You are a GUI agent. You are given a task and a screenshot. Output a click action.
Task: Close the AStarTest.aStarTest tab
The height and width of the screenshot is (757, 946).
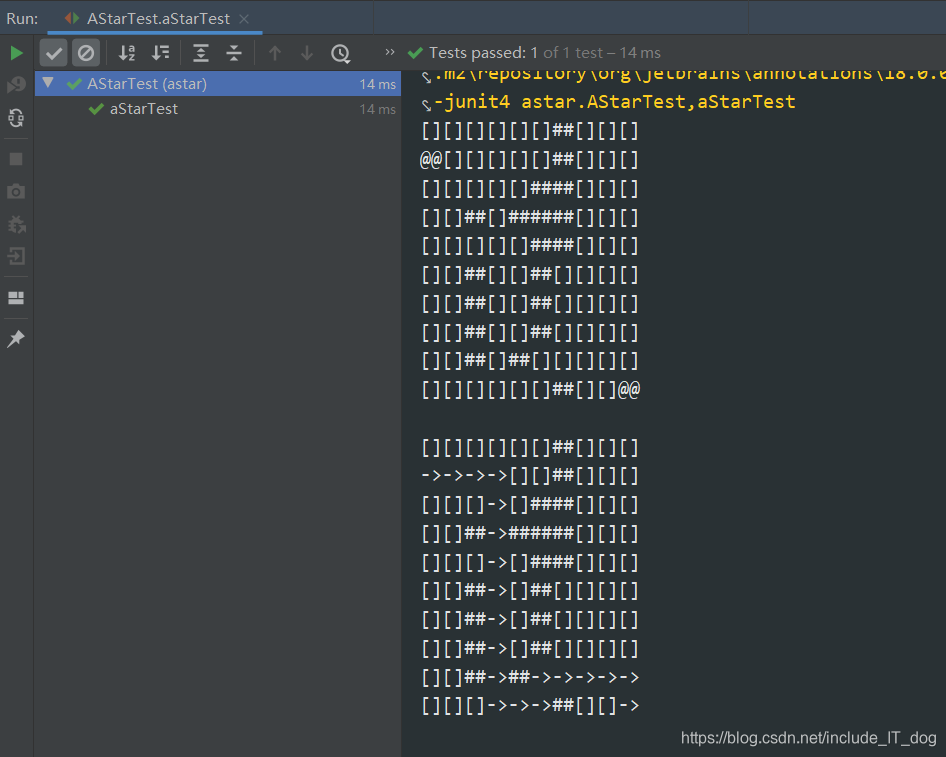click(244, 19)
